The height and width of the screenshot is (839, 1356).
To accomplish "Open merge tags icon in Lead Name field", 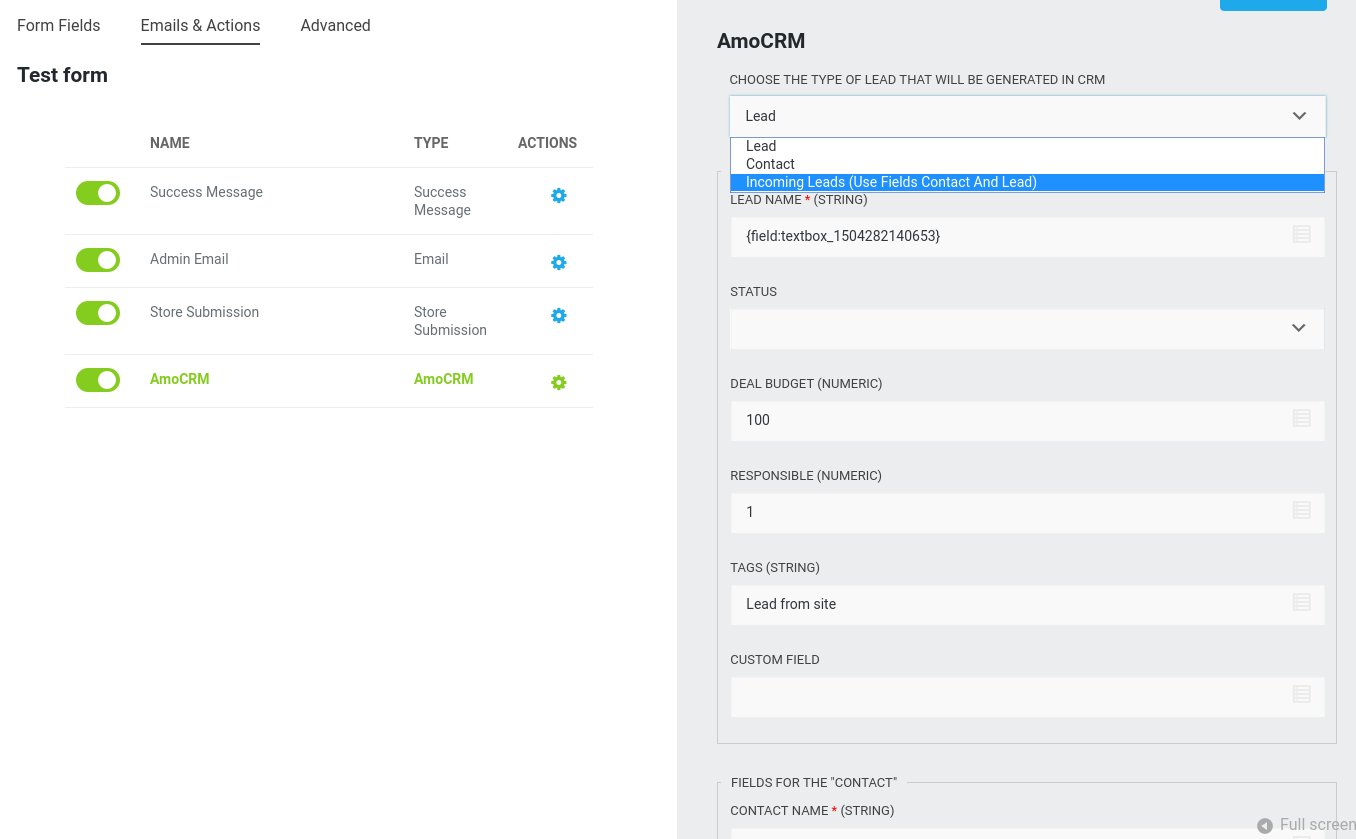I will (x=1301, y=235).
